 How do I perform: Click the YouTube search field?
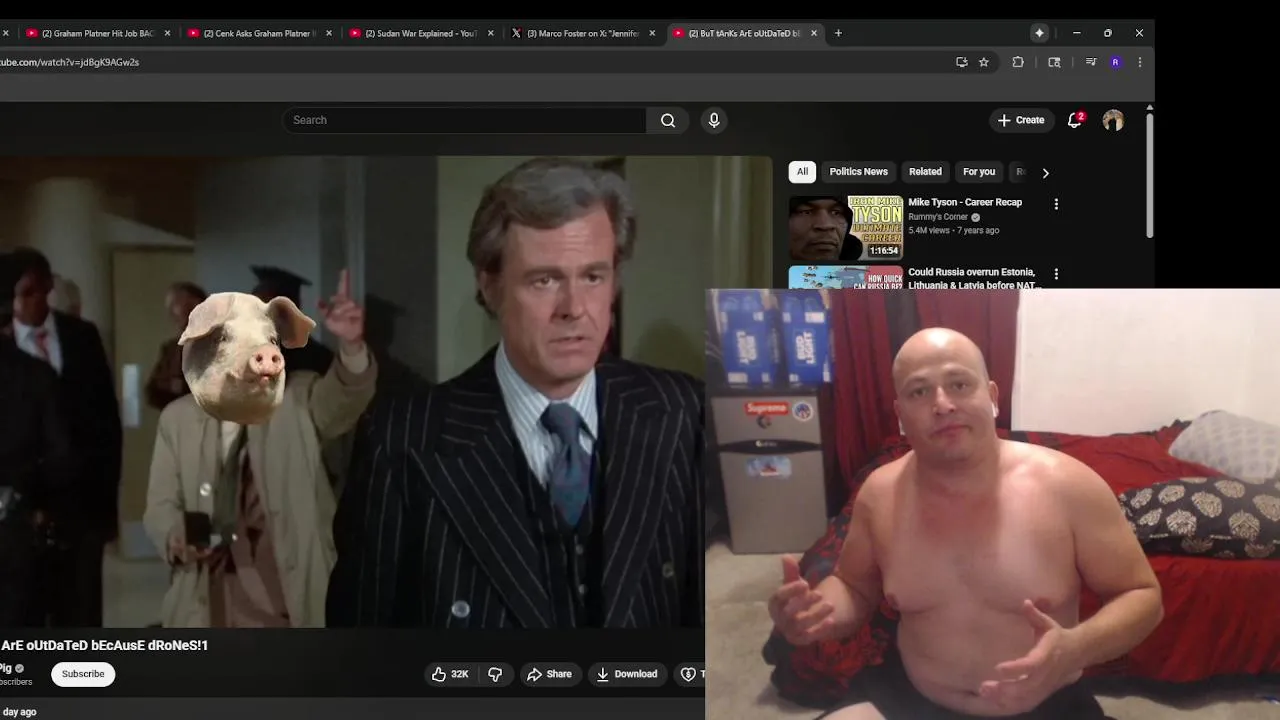464,120
